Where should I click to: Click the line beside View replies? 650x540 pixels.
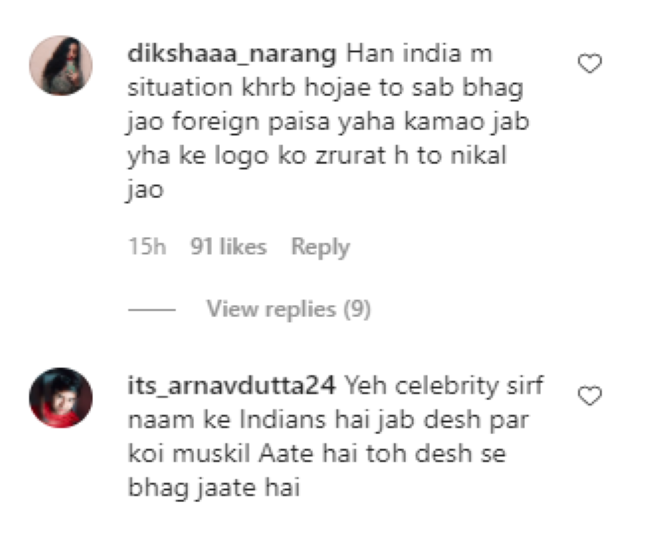pos(152,310)
